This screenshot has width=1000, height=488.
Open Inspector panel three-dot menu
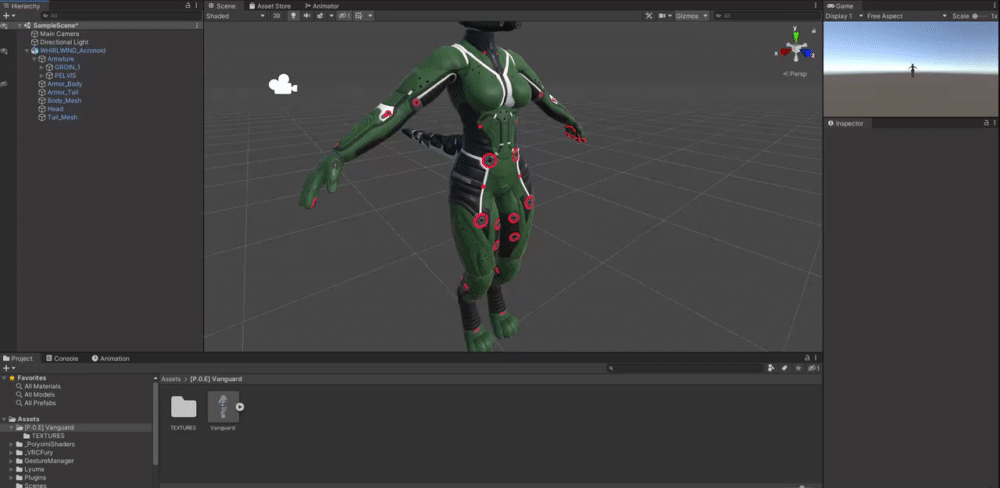point(995,123)
